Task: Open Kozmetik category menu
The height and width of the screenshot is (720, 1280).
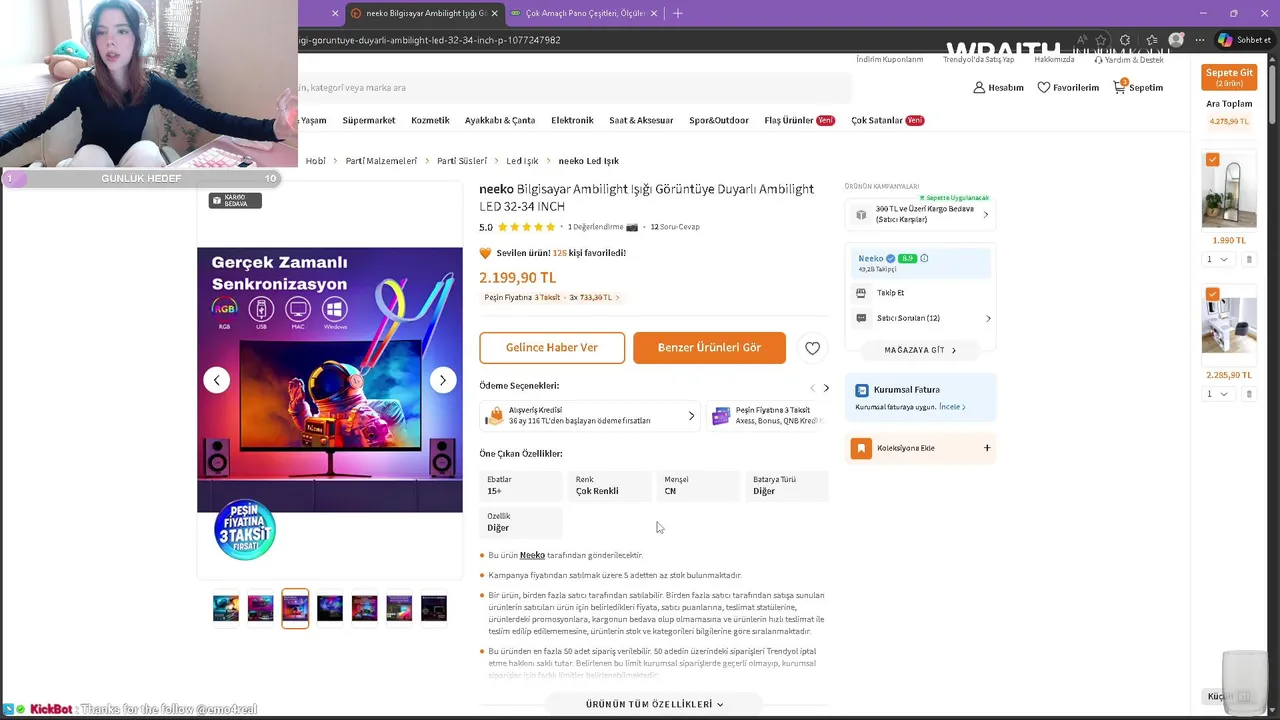Action: pyautogui.click(x=430, y=120)
